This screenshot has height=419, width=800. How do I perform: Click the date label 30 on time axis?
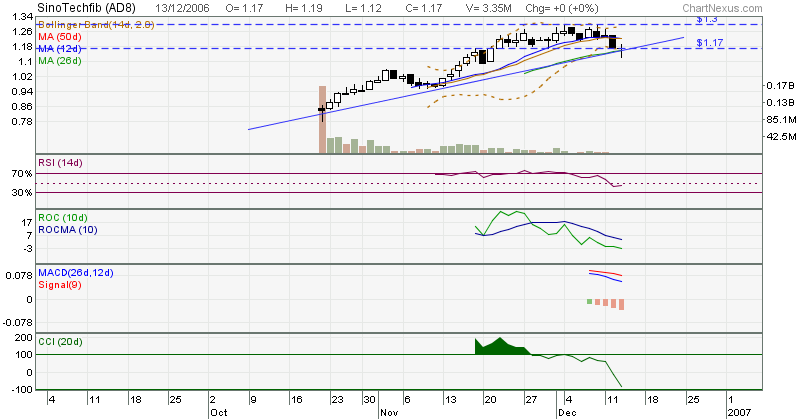pyautogui.click(x=370, y=400)
